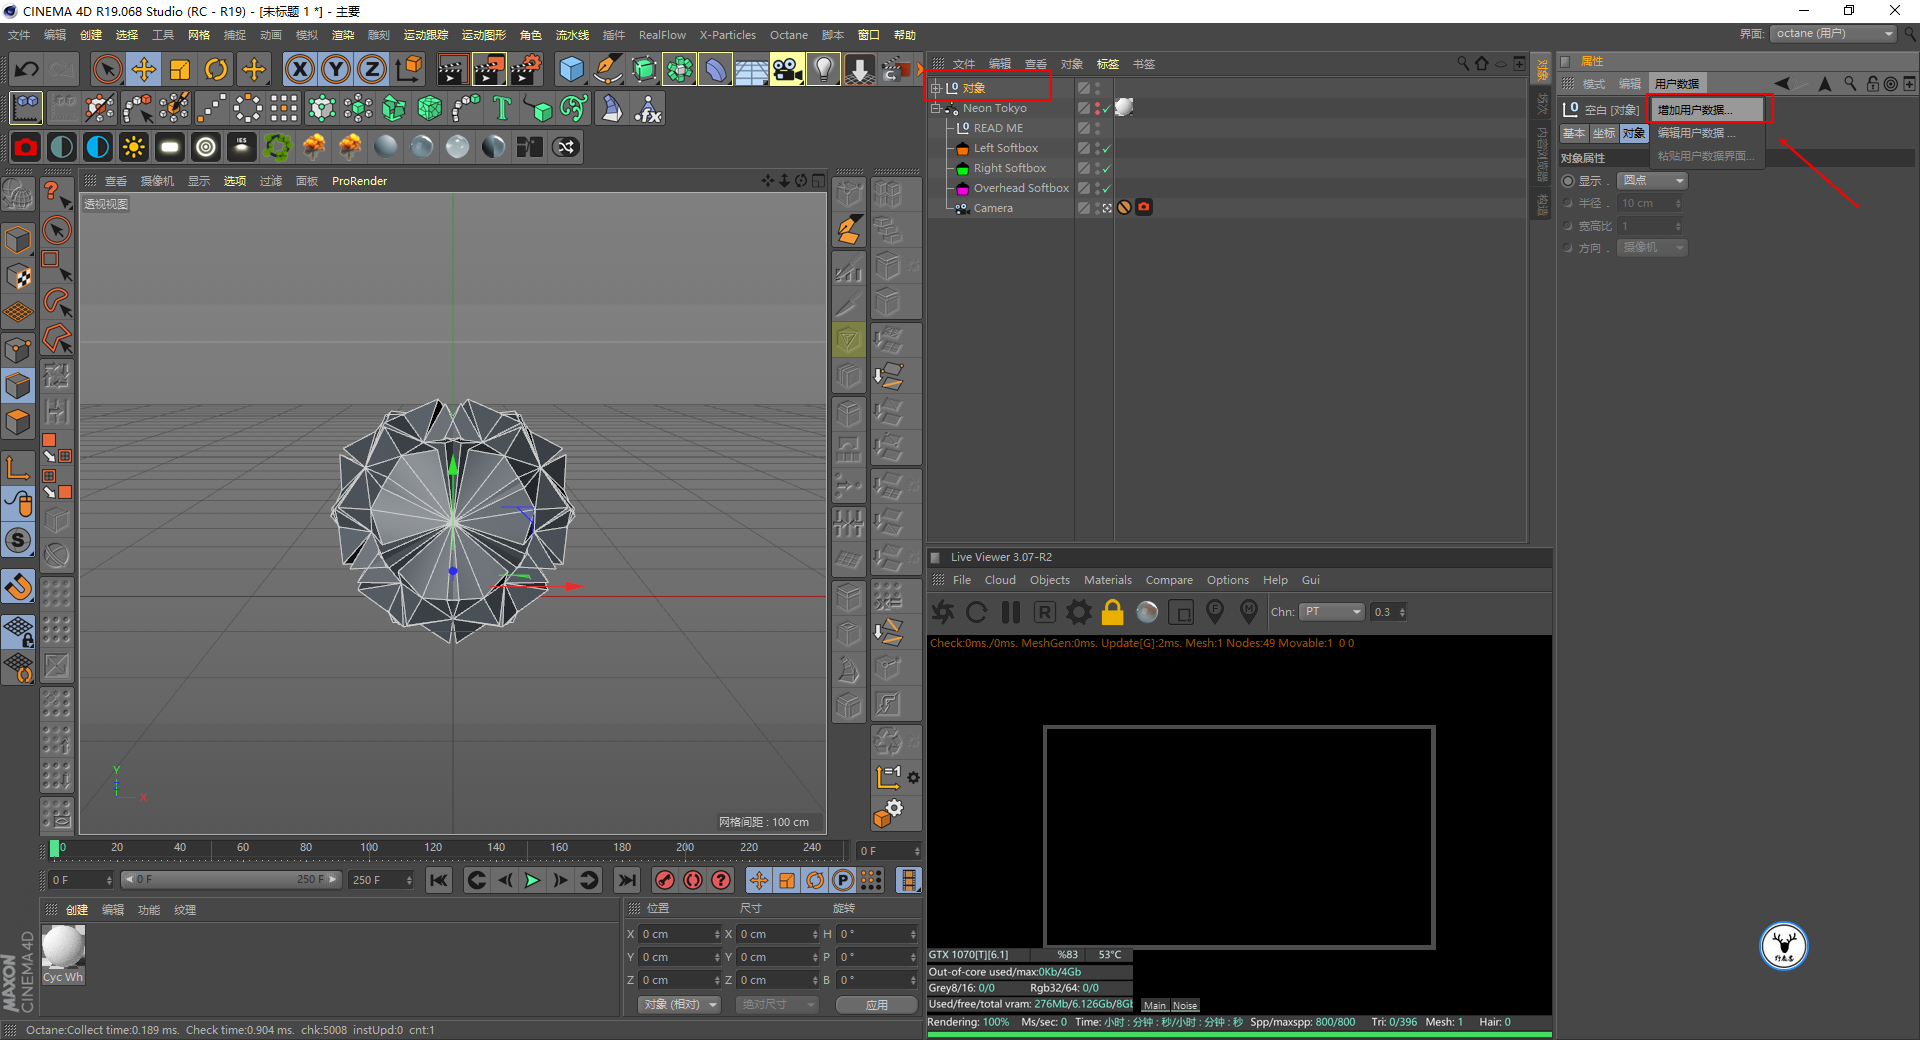
Task: Click the clay mode sphere icon
Action: 1147,612
